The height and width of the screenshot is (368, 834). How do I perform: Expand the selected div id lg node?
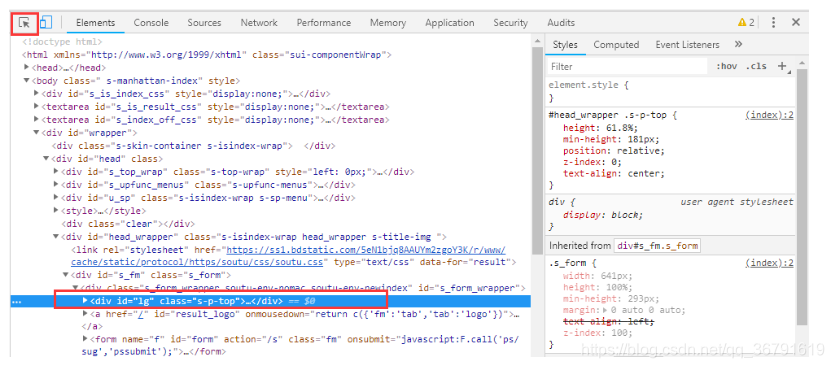[x=86, y=301]
